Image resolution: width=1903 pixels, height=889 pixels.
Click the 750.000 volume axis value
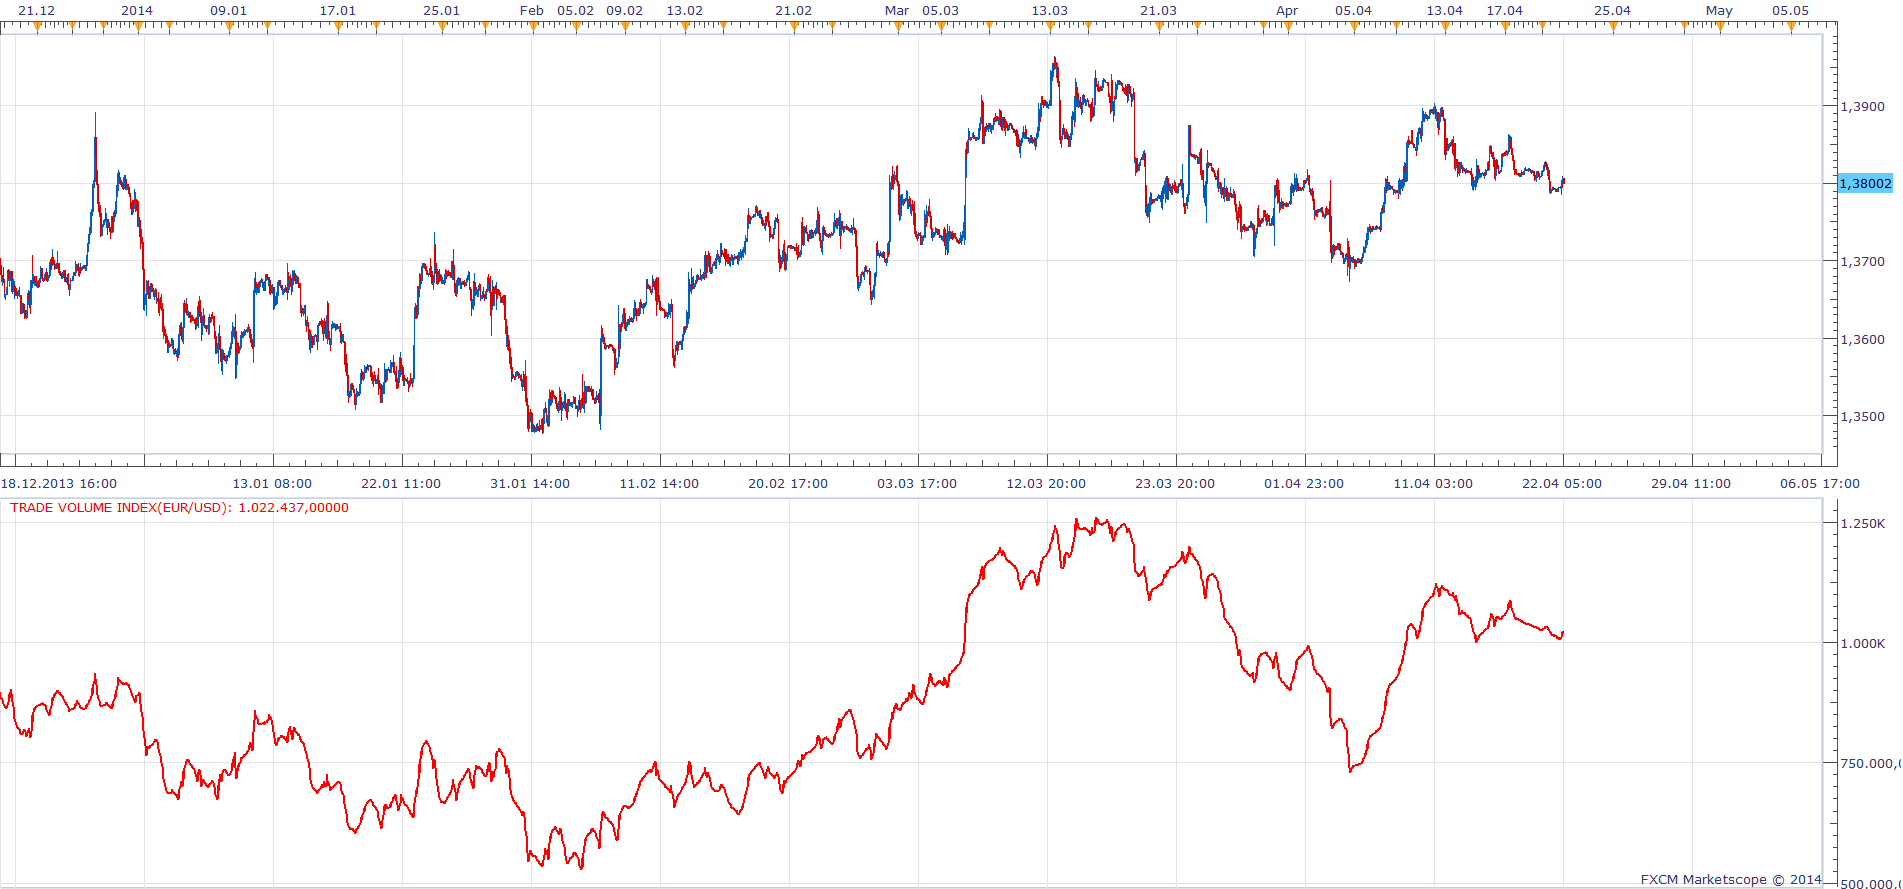[x=1870, y=764]
